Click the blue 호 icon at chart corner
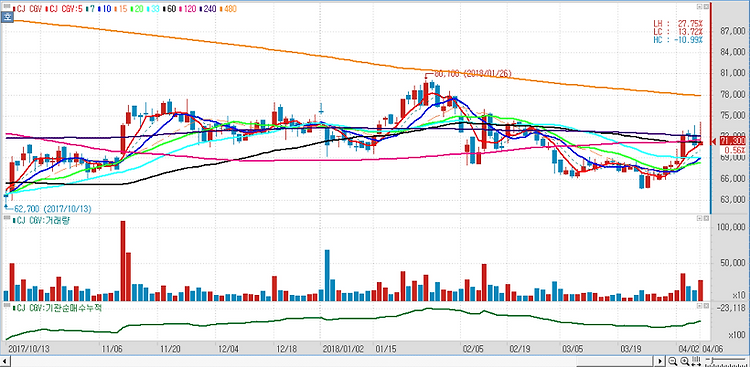 (7, 17)
